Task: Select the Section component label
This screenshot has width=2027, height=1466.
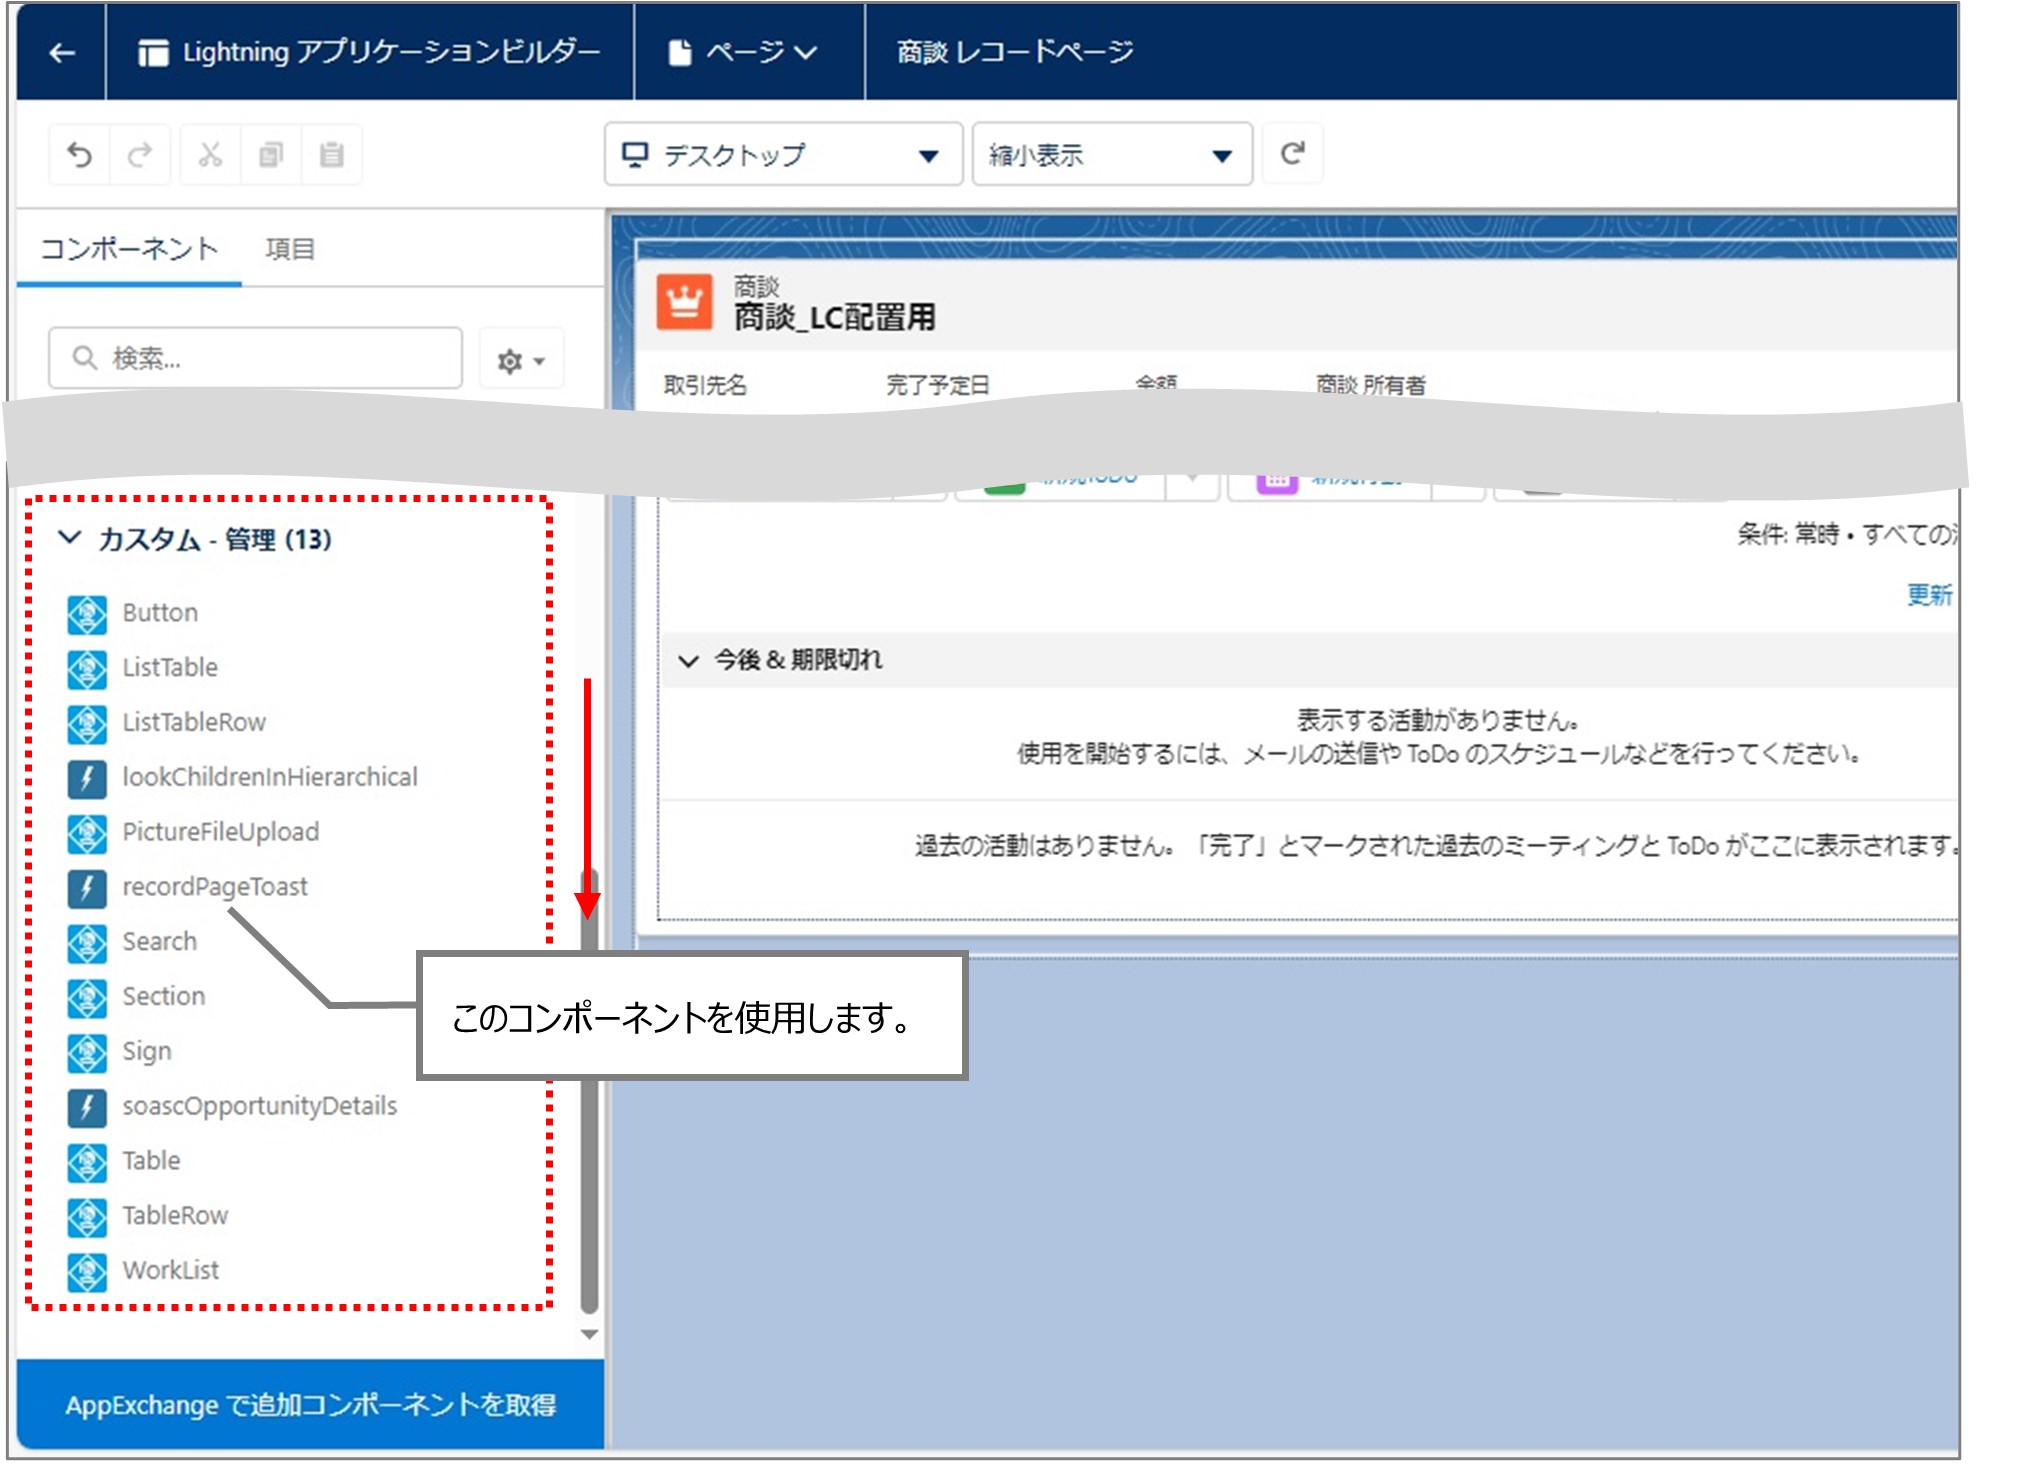Action: tap(164, 997)
